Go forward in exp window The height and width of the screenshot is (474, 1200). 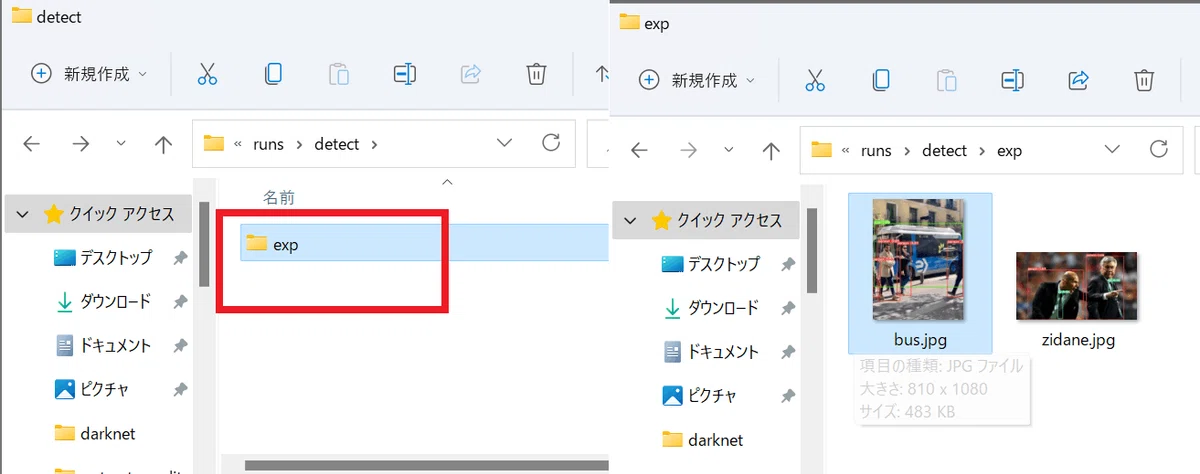(x=687, y=150)
